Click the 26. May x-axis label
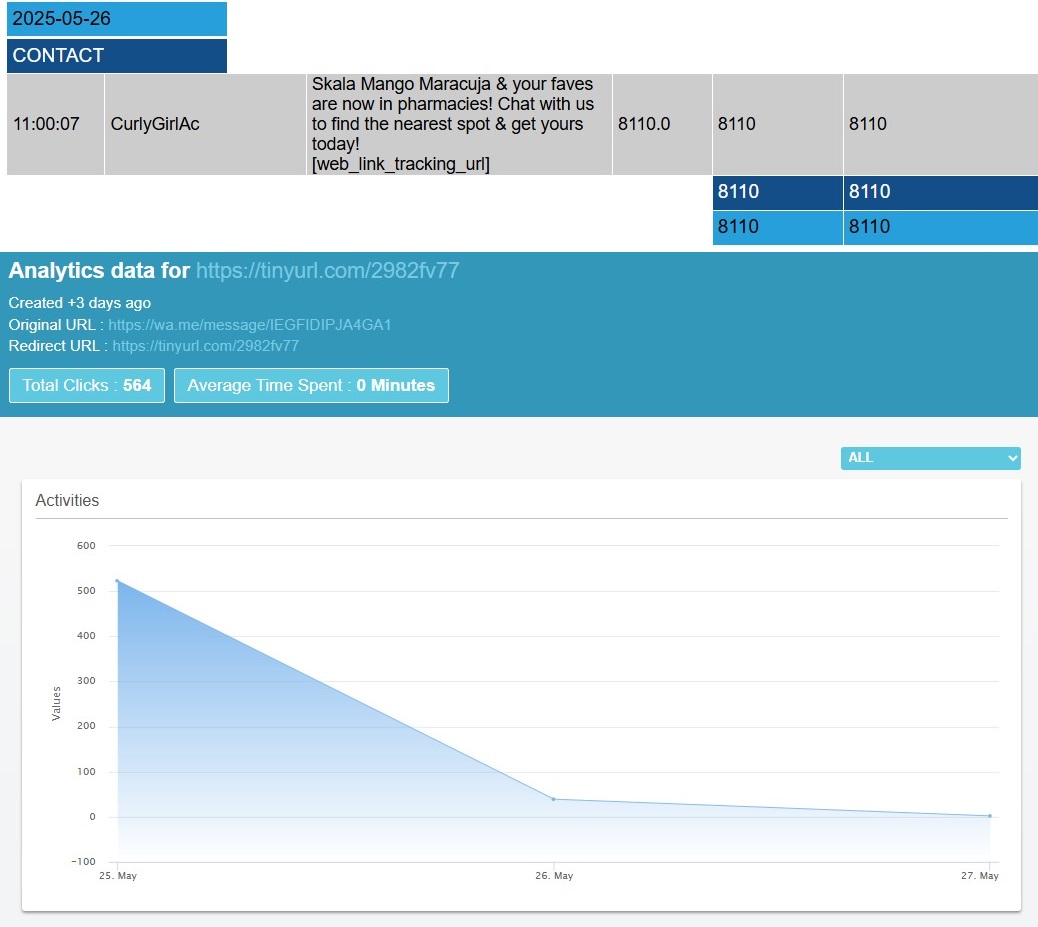 [554, 876]
